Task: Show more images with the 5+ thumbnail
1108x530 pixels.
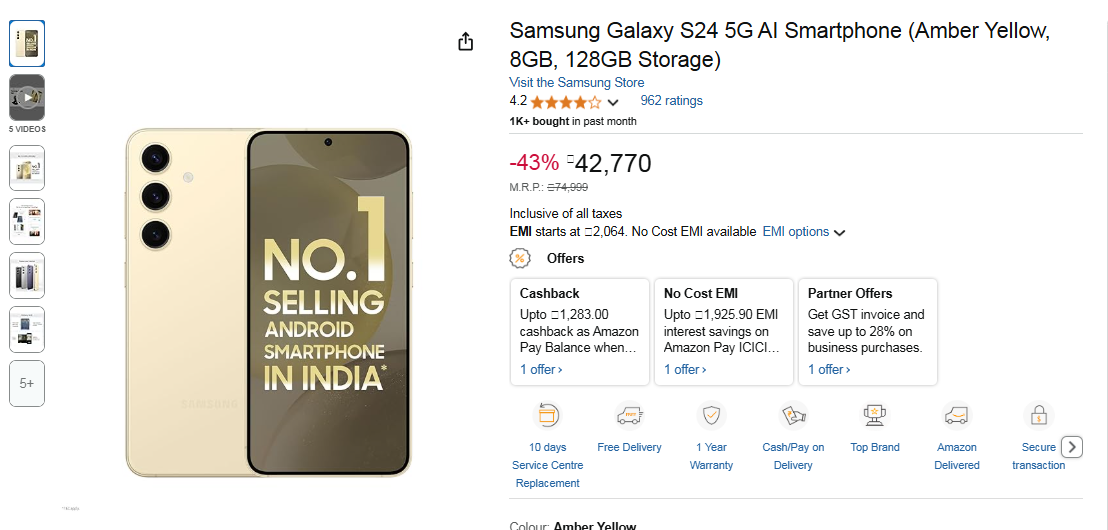Action: pyautogui.click(x=27, y=383)
